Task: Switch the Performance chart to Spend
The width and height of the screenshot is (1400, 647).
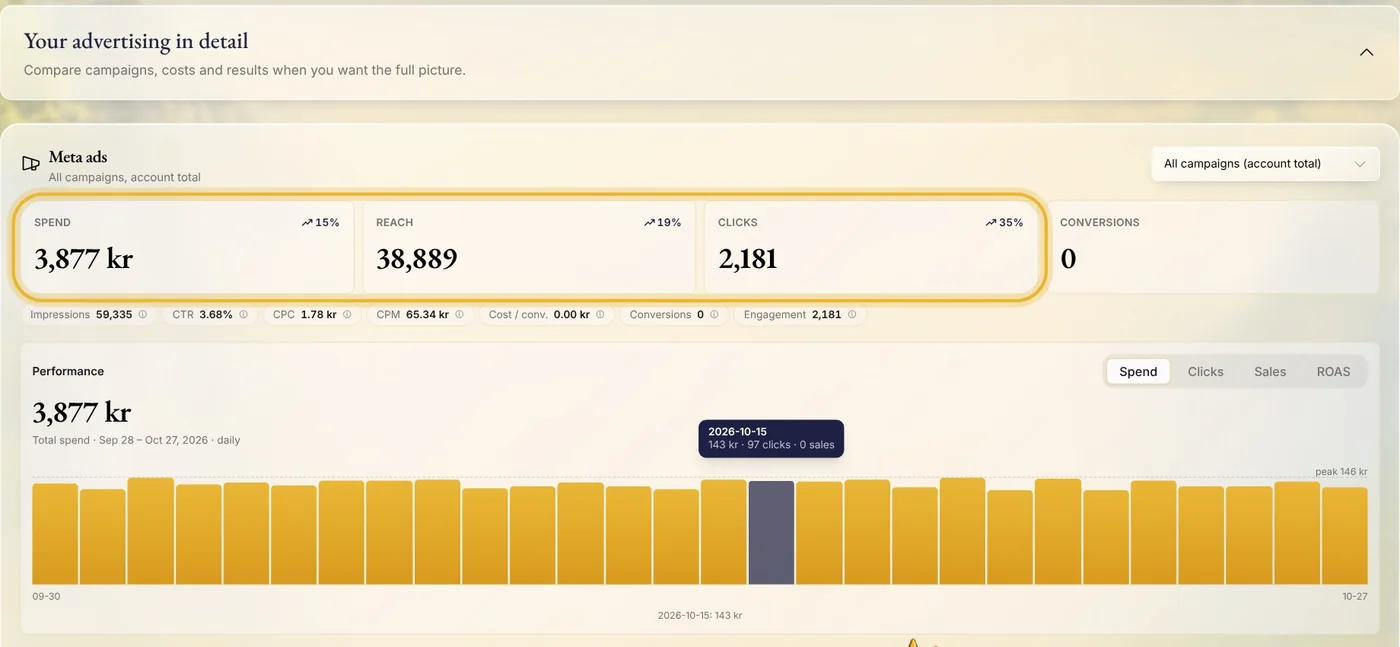Action: pos(1138,371)
